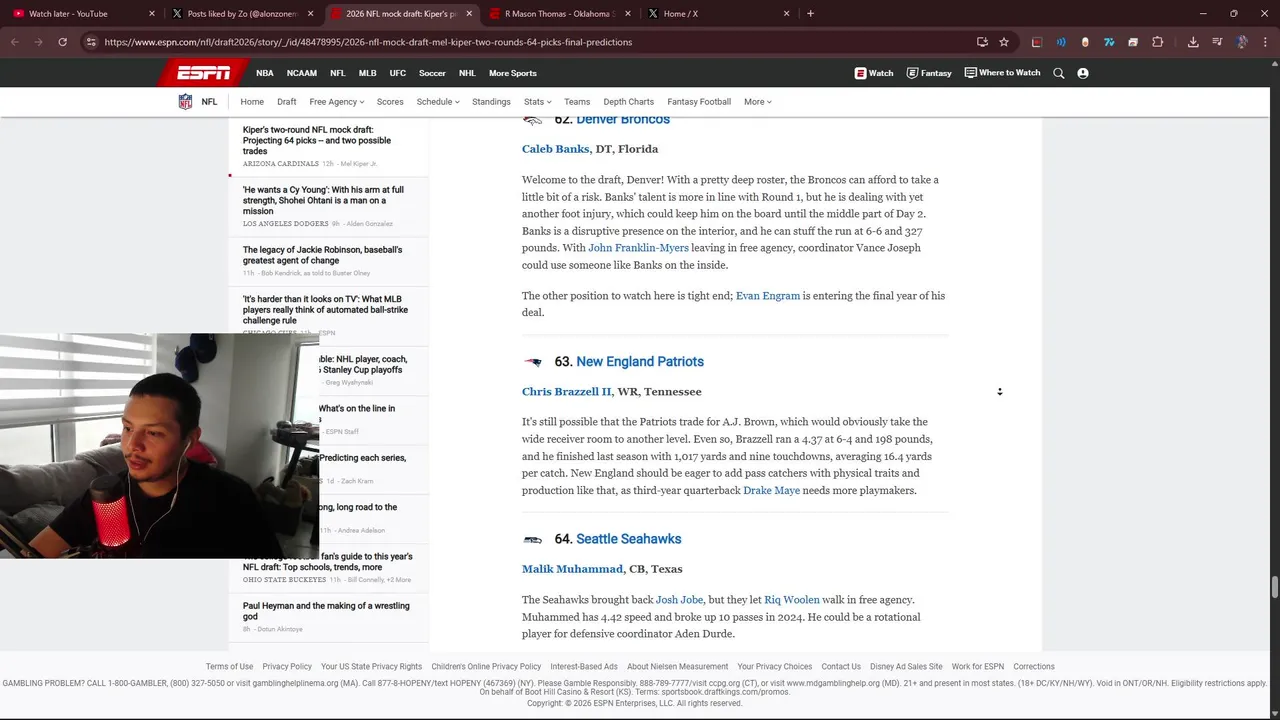Open Jackie Robinson legacy story
The width and height of the screenshot is (1280, 720).
point(322,255)
